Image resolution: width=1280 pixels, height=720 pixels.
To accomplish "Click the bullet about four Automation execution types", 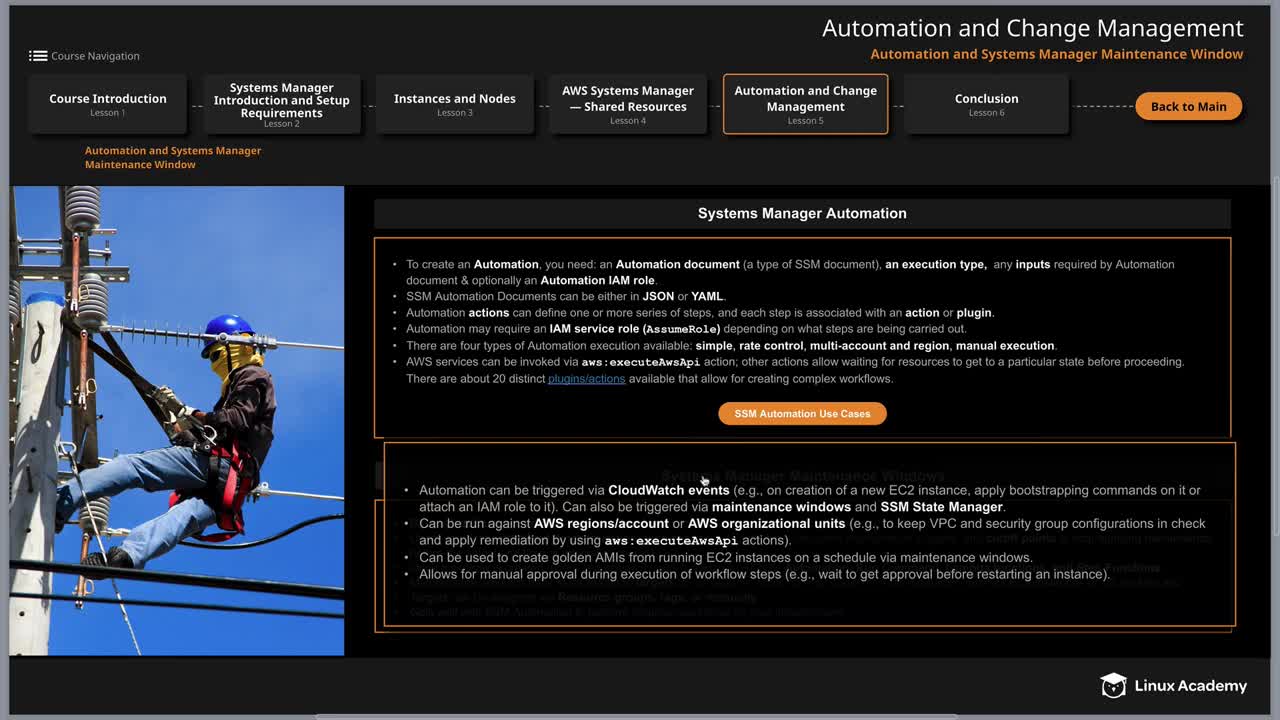I will (731, 345).
